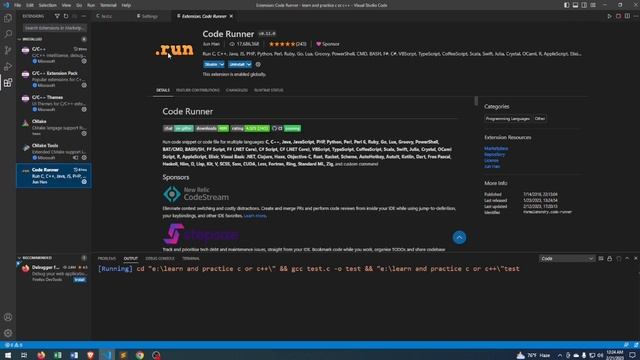Open the File menu
The image size is (640, 360).
[18, 5]
